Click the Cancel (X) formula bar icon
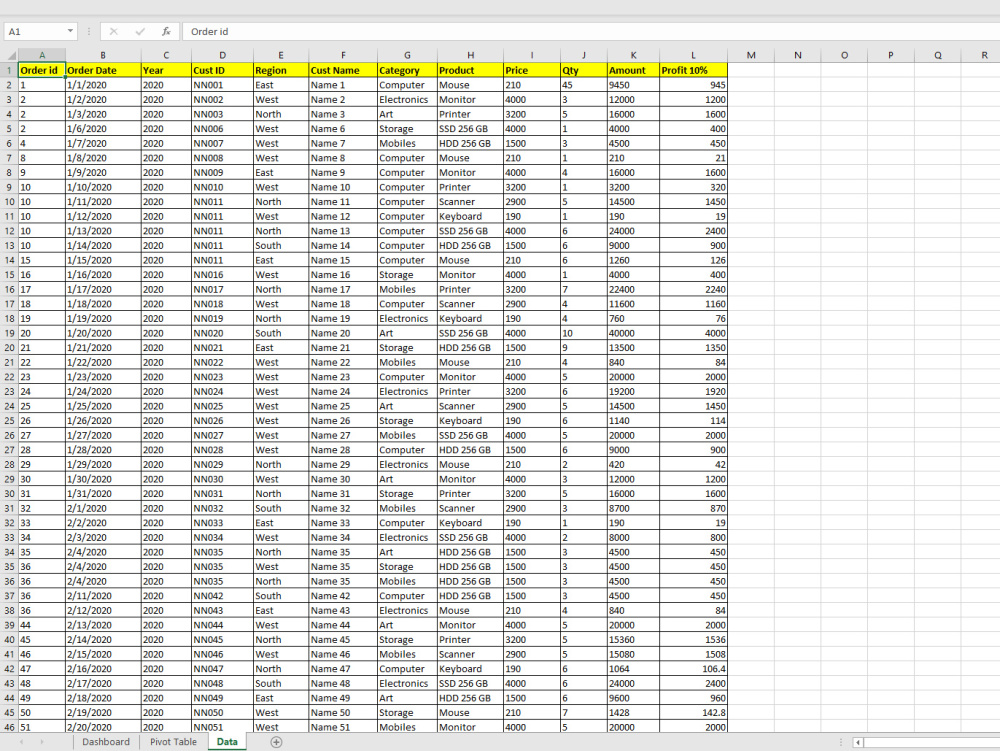The height and width of the screenshot is (751, 1000). 114,31
